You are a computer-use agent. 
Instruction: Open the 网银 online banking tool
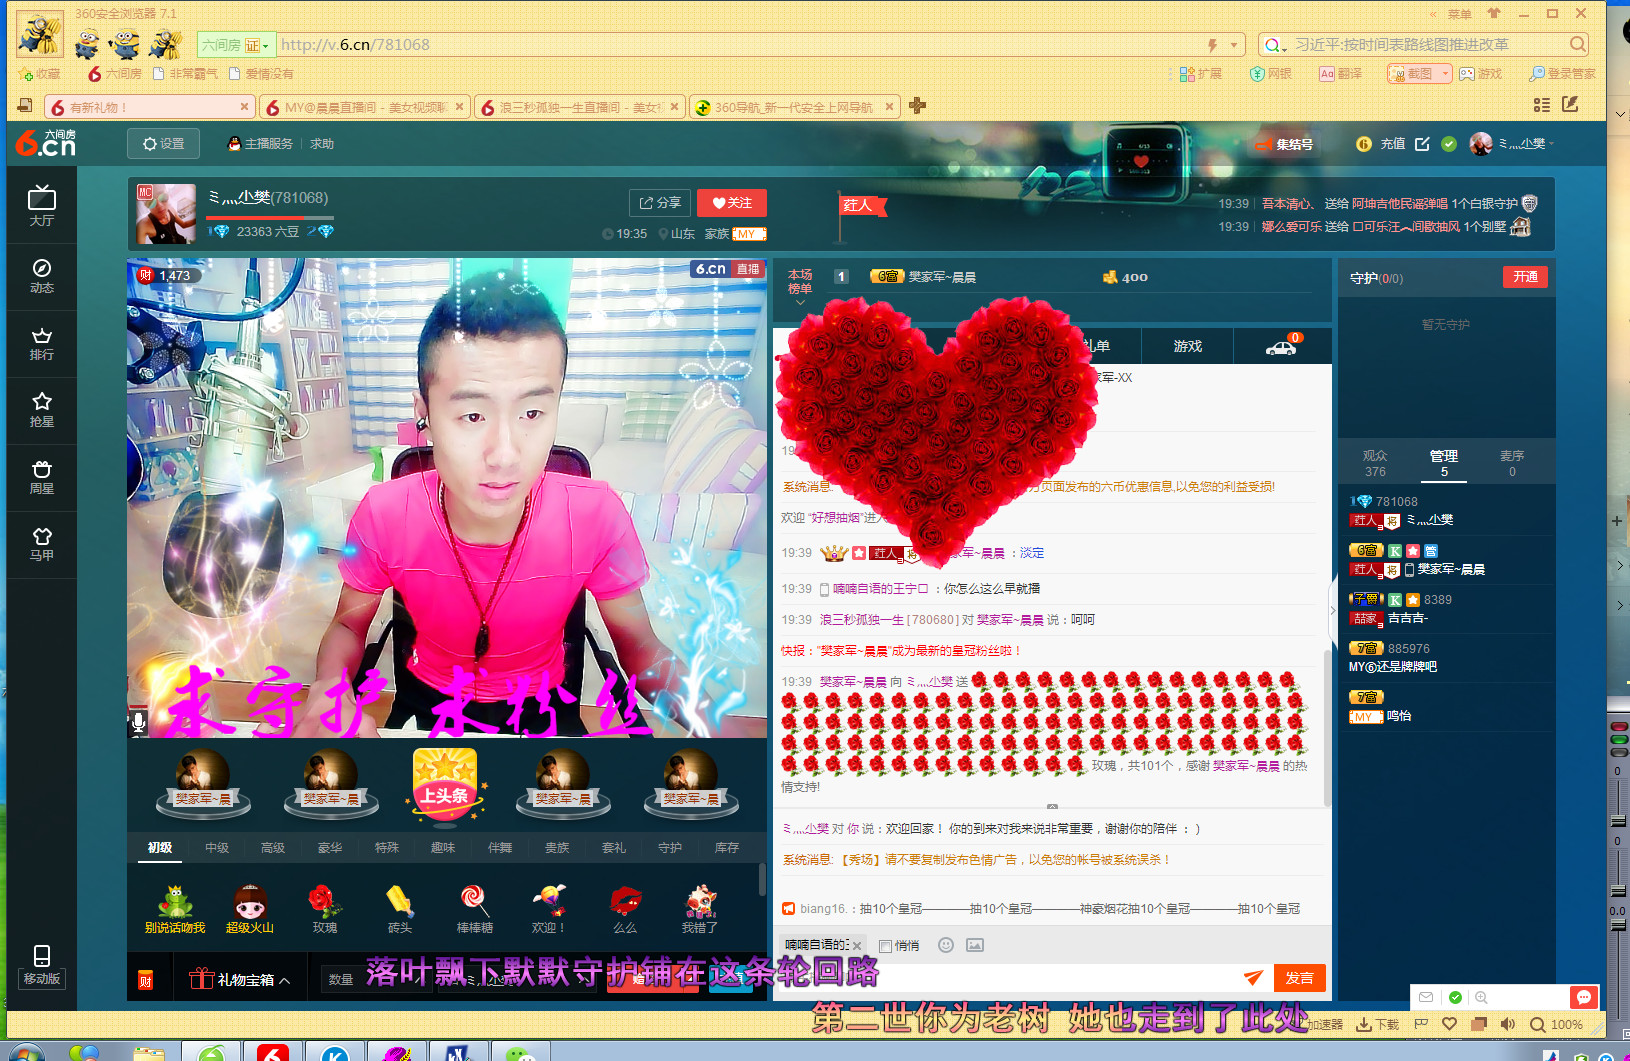tap(1271, 74)
